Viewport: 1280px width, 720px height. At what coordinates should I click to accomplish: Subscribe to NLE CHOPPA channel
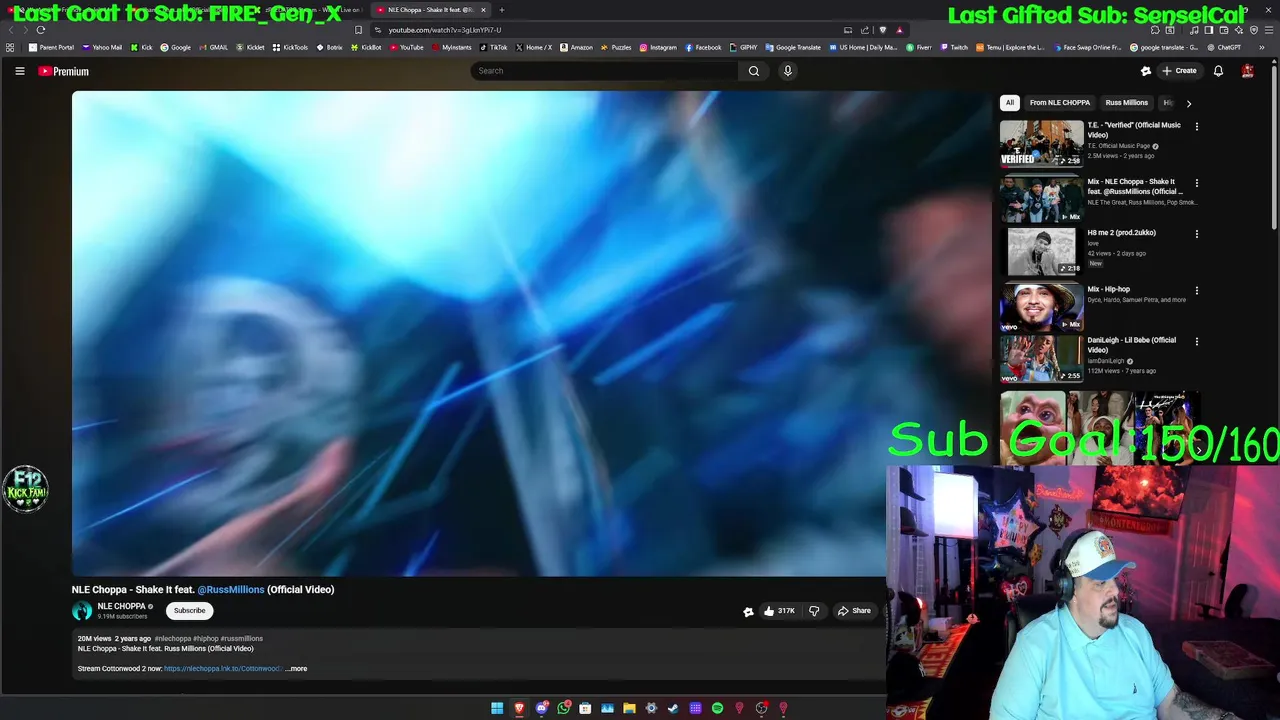point(189,611)
